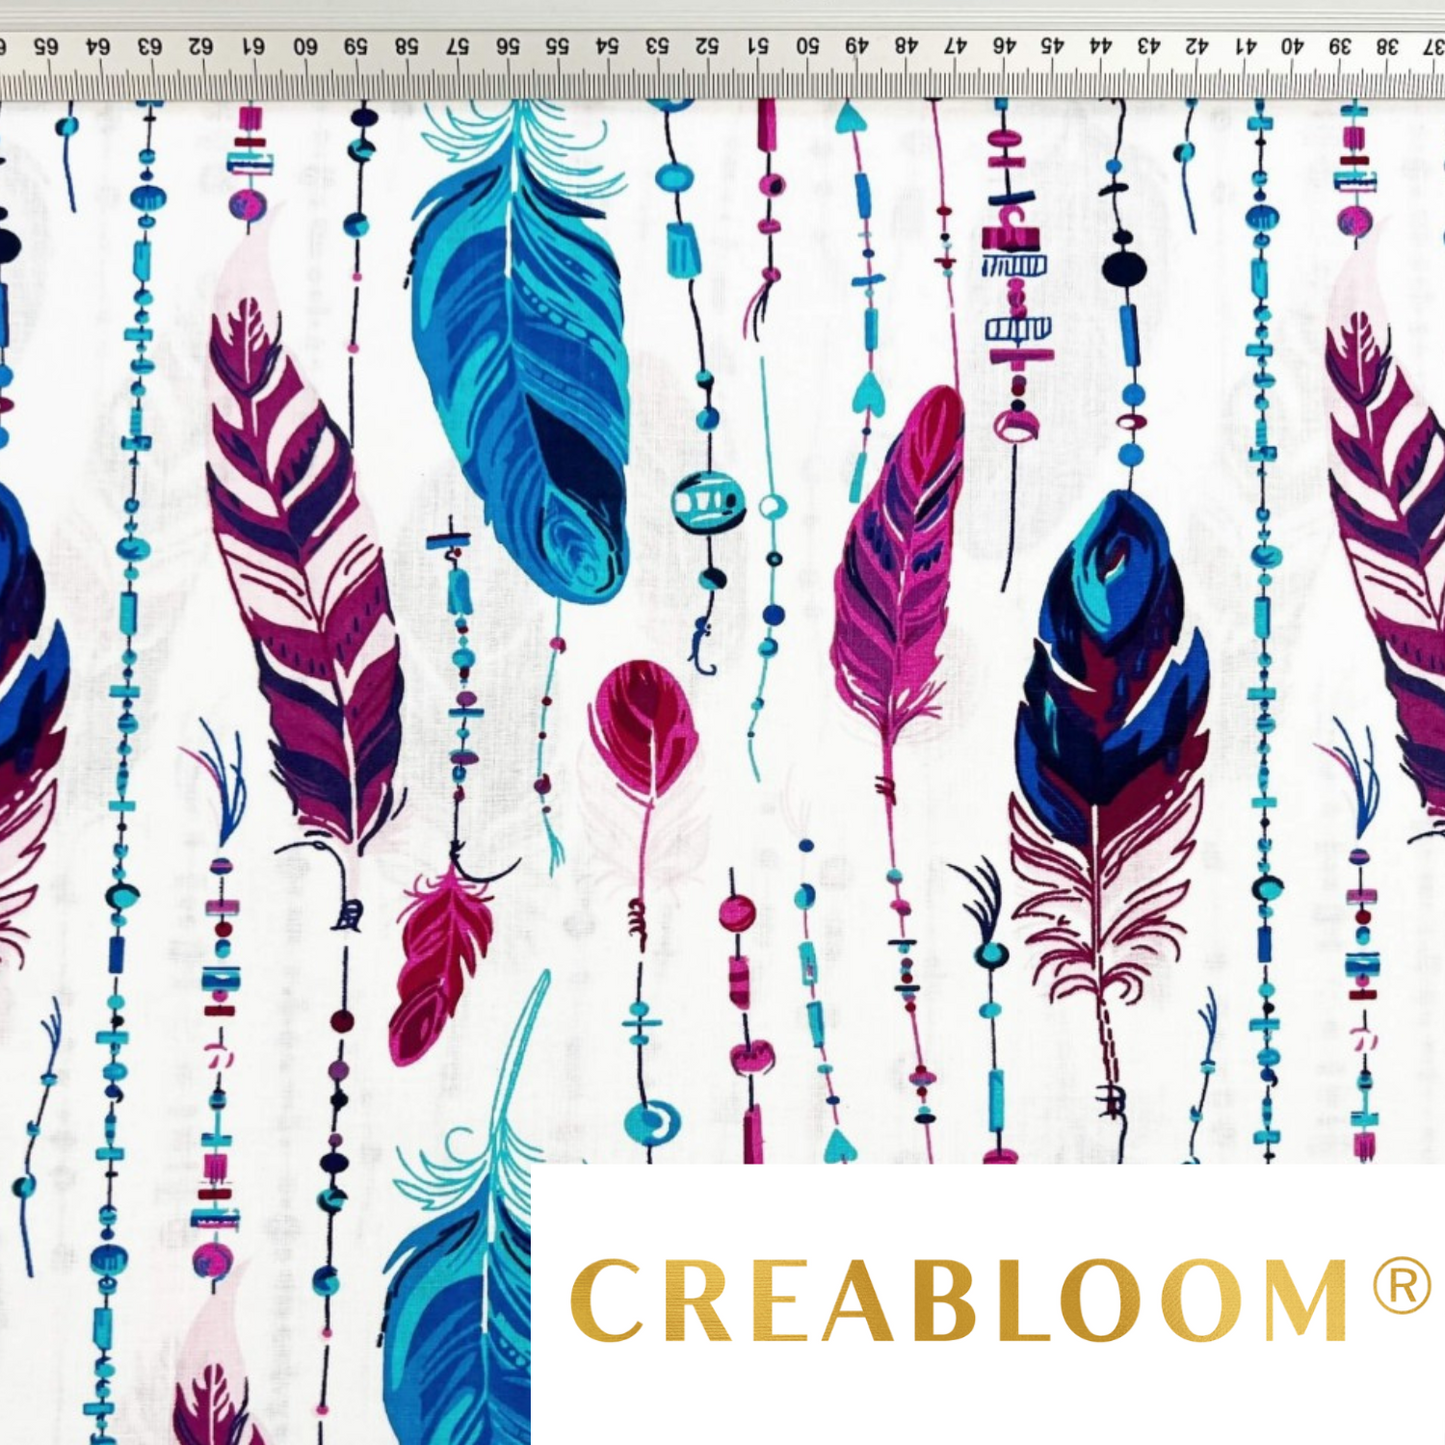Image resolution: width=1445 pixels, height=1445 pixels.
Task: Select the 60 mark on the ruler
Action: pyautogui.click(x=305, y=46)
